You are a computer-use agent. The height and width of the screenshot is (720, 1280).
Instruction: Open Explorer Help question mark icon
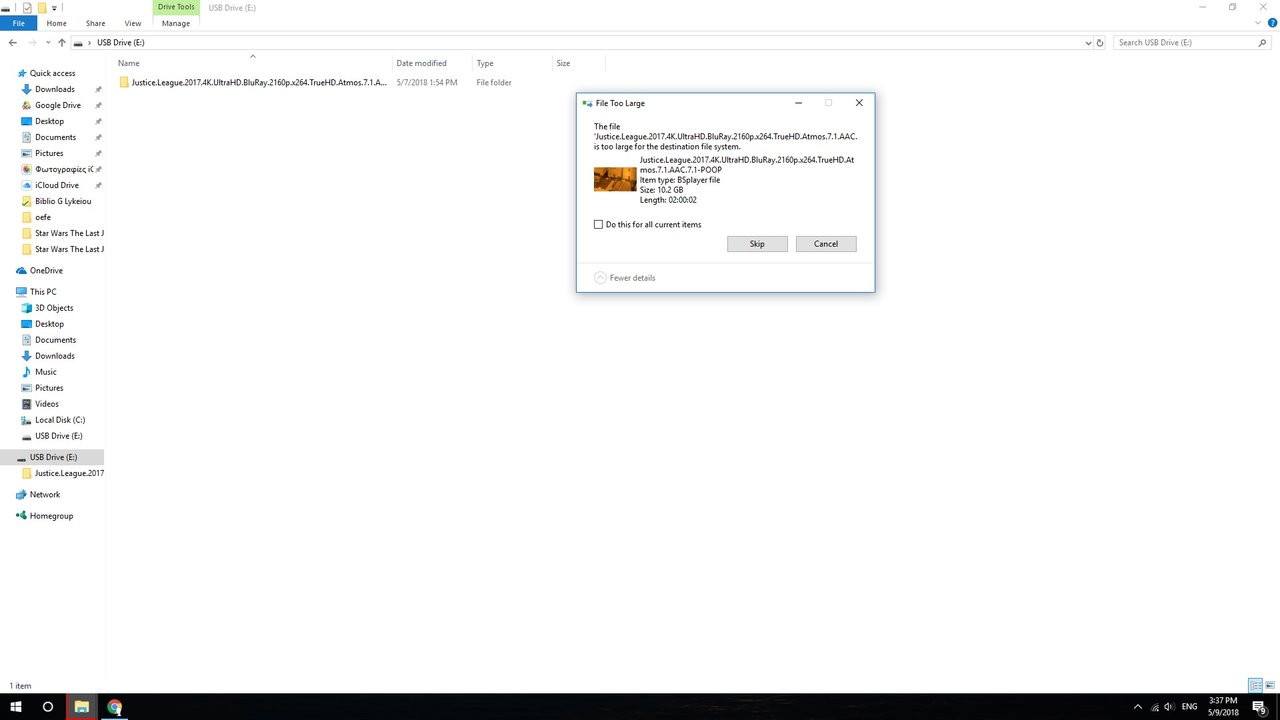pyautogui.click(x=1270, y=23)
